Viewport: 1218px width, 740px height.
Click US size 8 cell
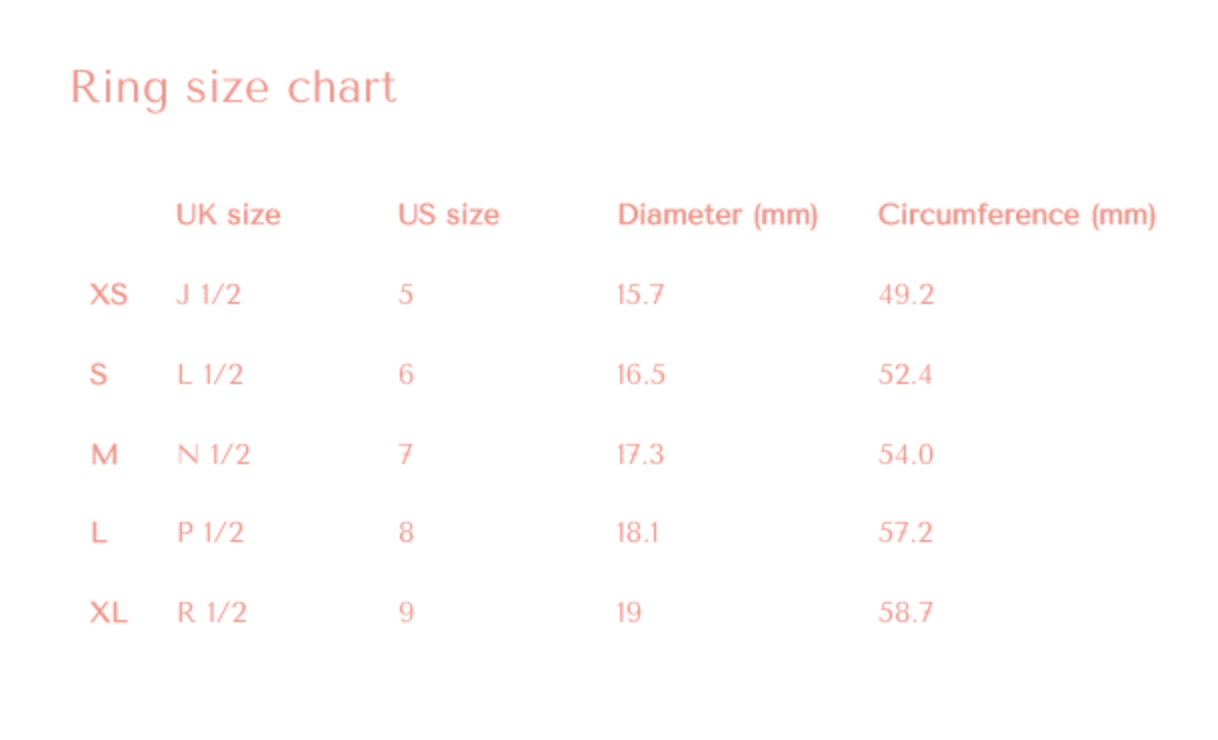point(405,533)
